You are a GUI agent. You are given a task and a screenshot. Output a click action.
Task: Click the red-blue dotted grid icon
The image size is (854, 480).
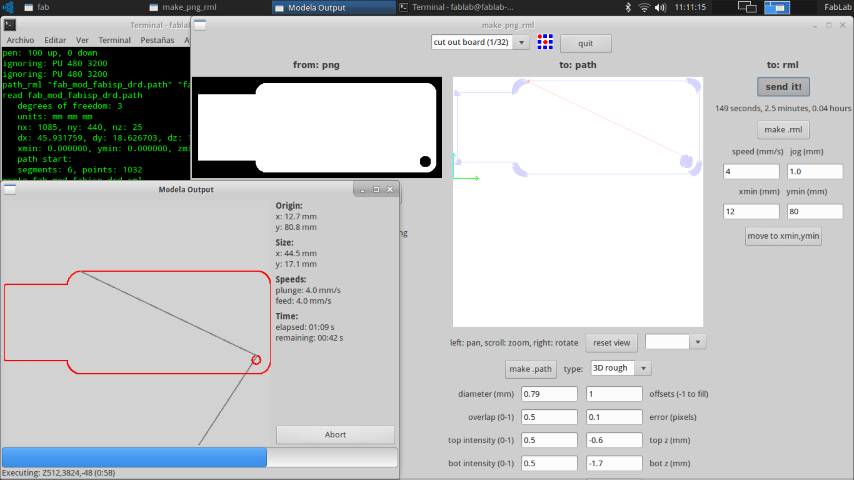(545, 42)
